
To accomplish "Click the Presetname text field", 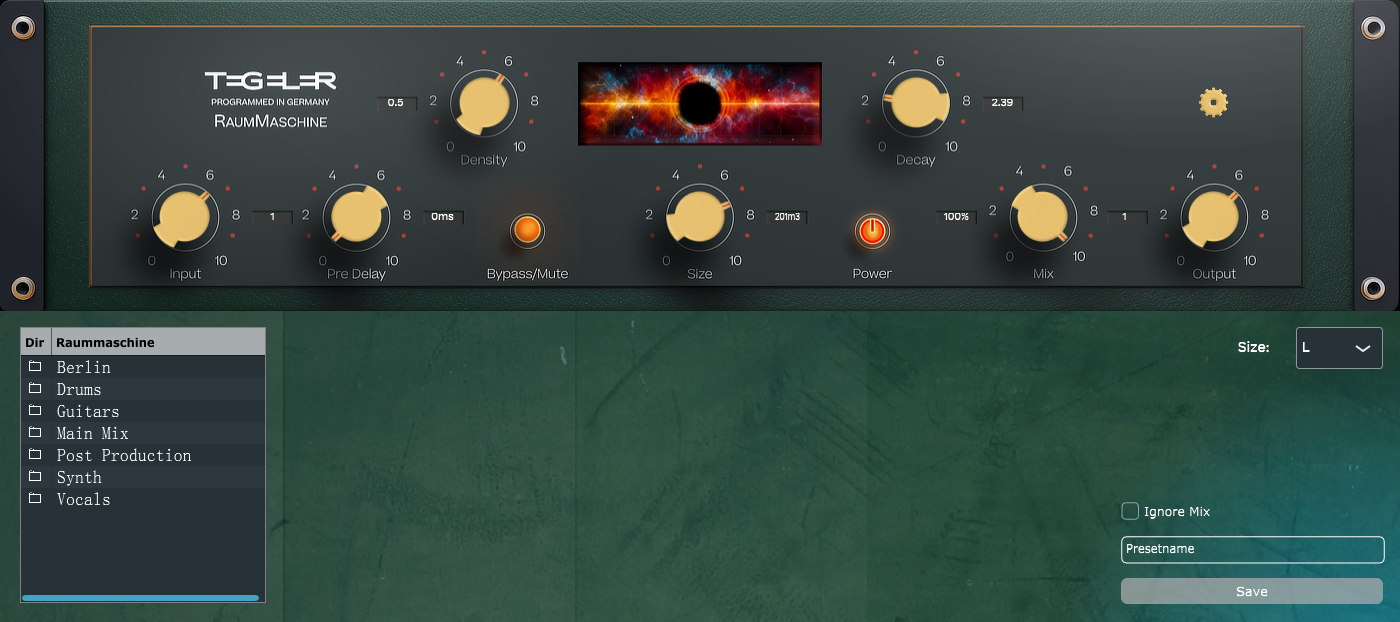I will (x=1252, y=549).
